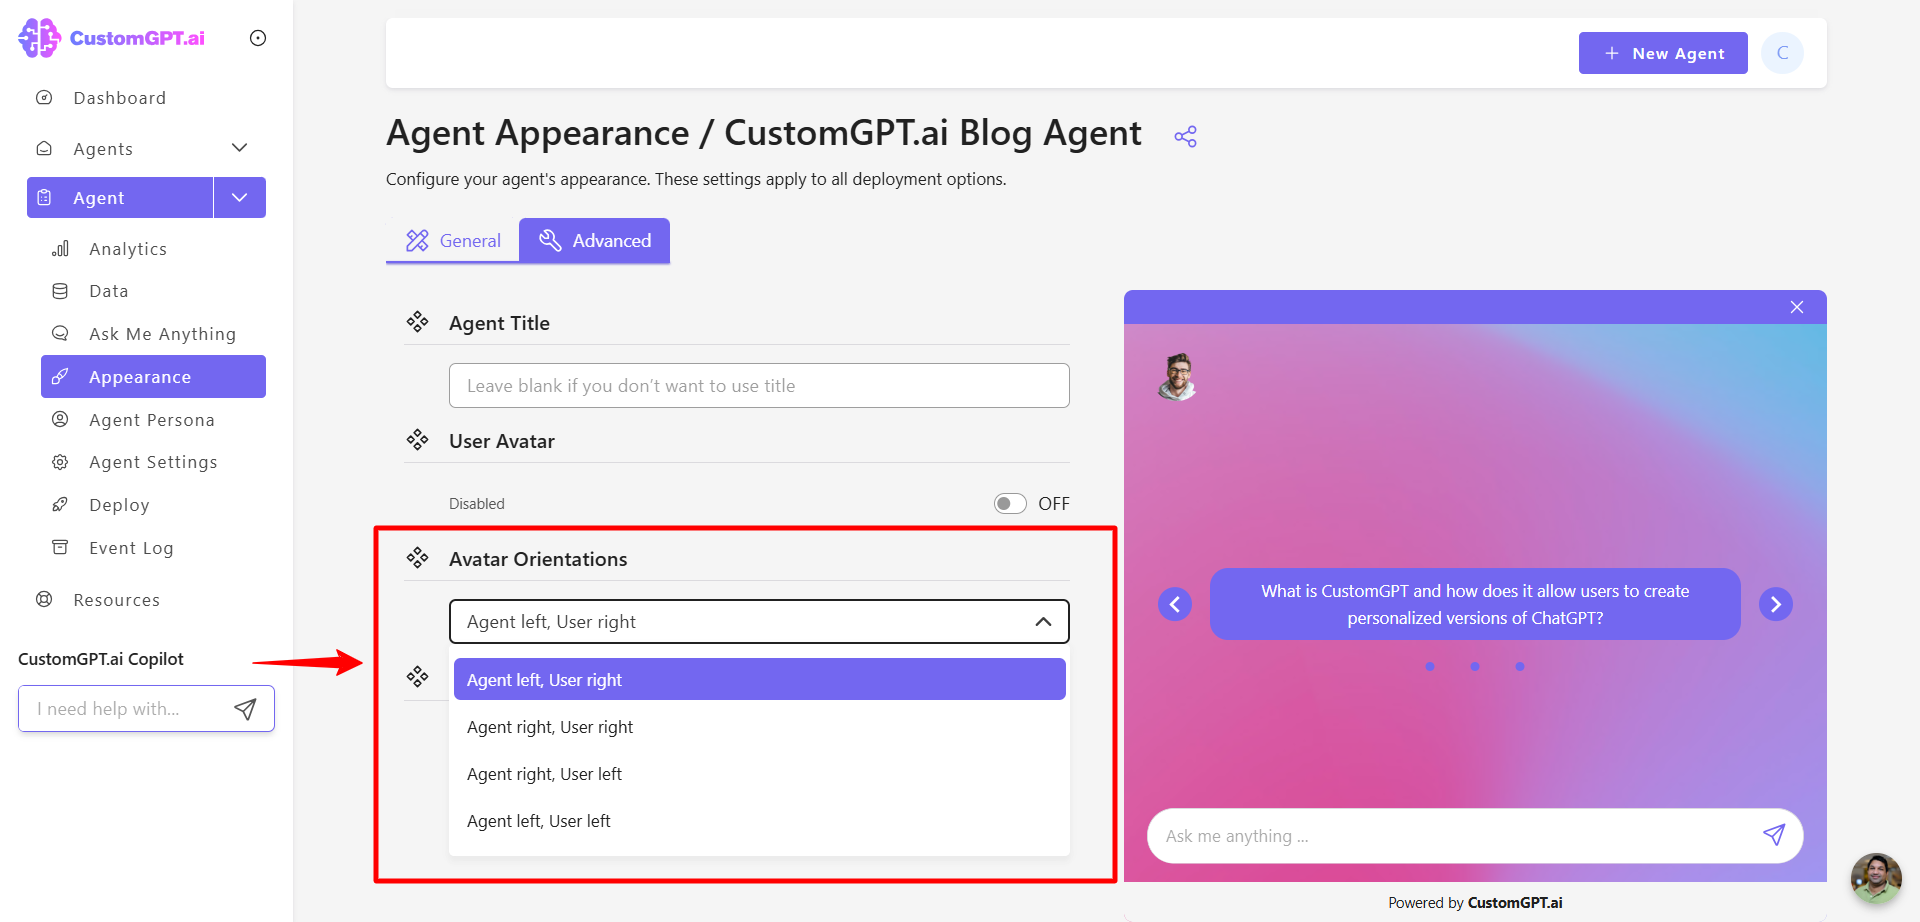Collapse the Avatar Orientations dropdown
The height and width of the screenshot is (922, 1920).
[x=1043, y=622]
